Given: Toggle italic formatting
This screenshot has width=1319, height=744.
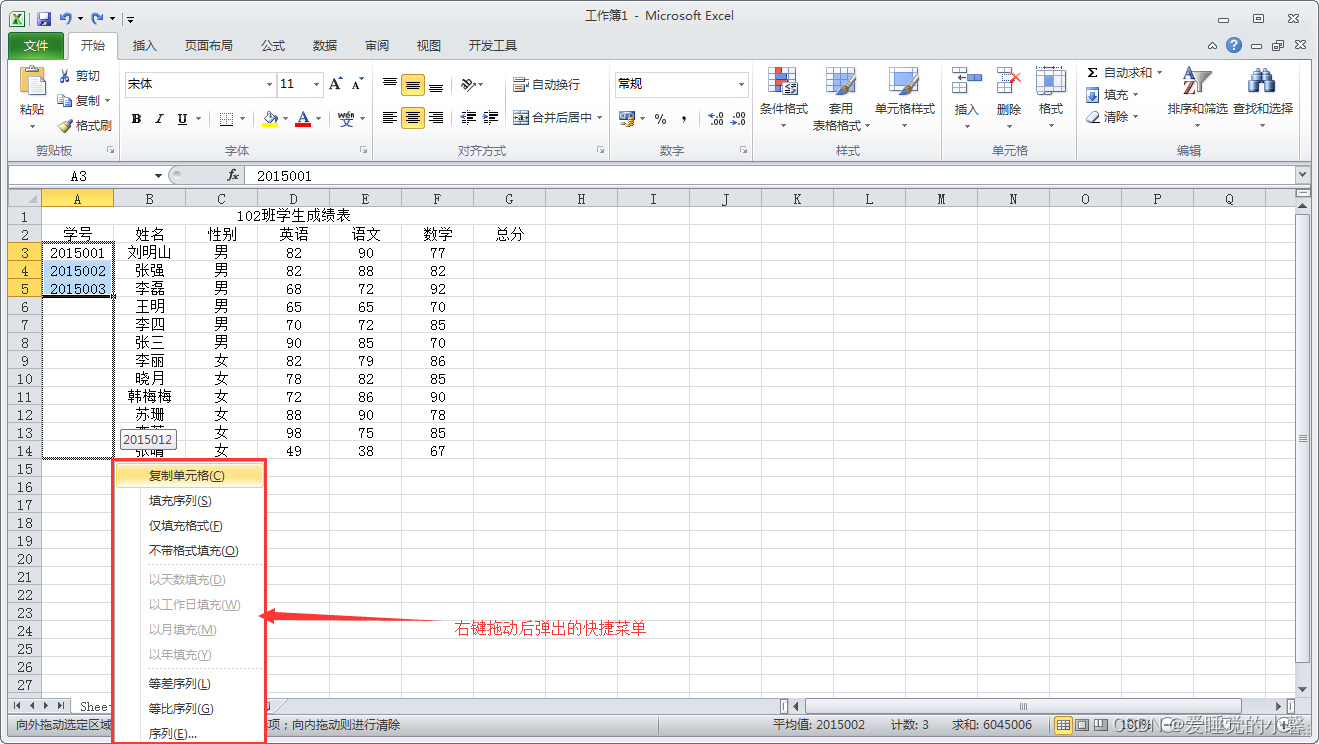Looking at the screenshot, I should pyautogui.click(x=160, y=119).
